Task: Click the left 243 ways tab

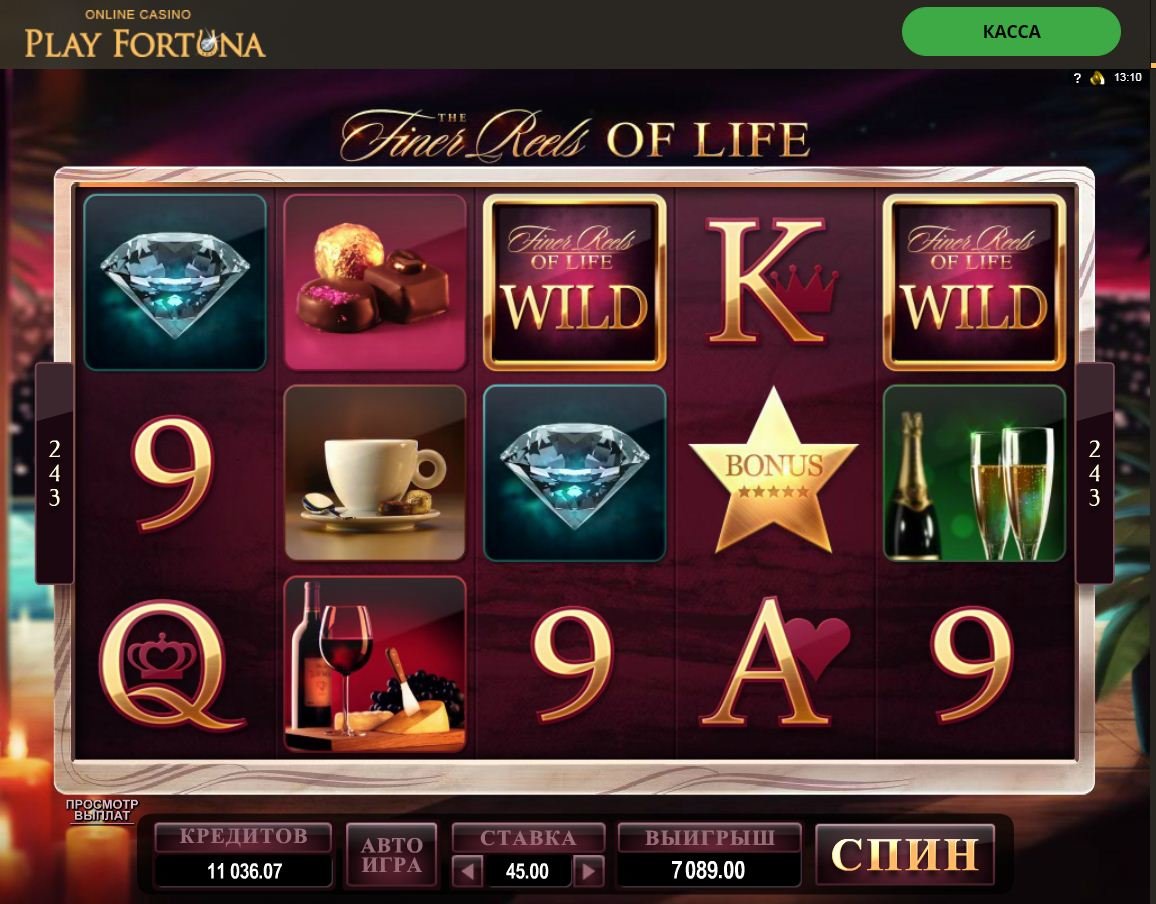Action: pos(55,473)
